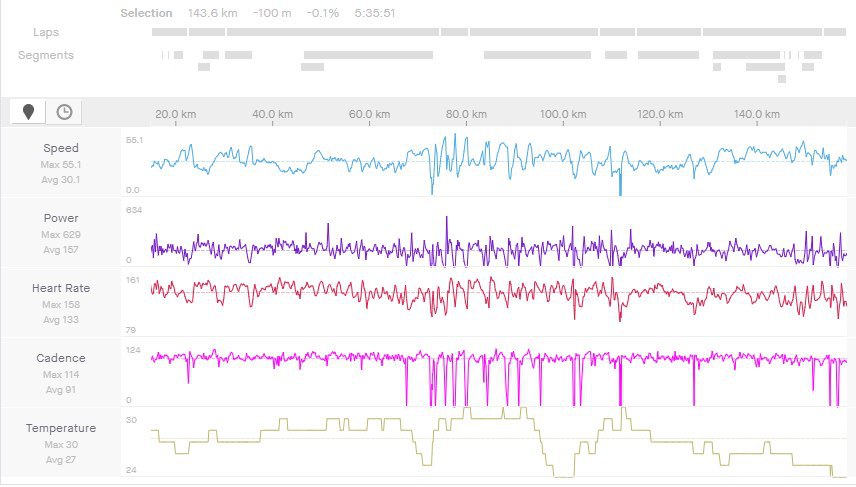Click the -100 m elevation value
Viewport: 856px width, 487px height.
[x=272, y=13]
